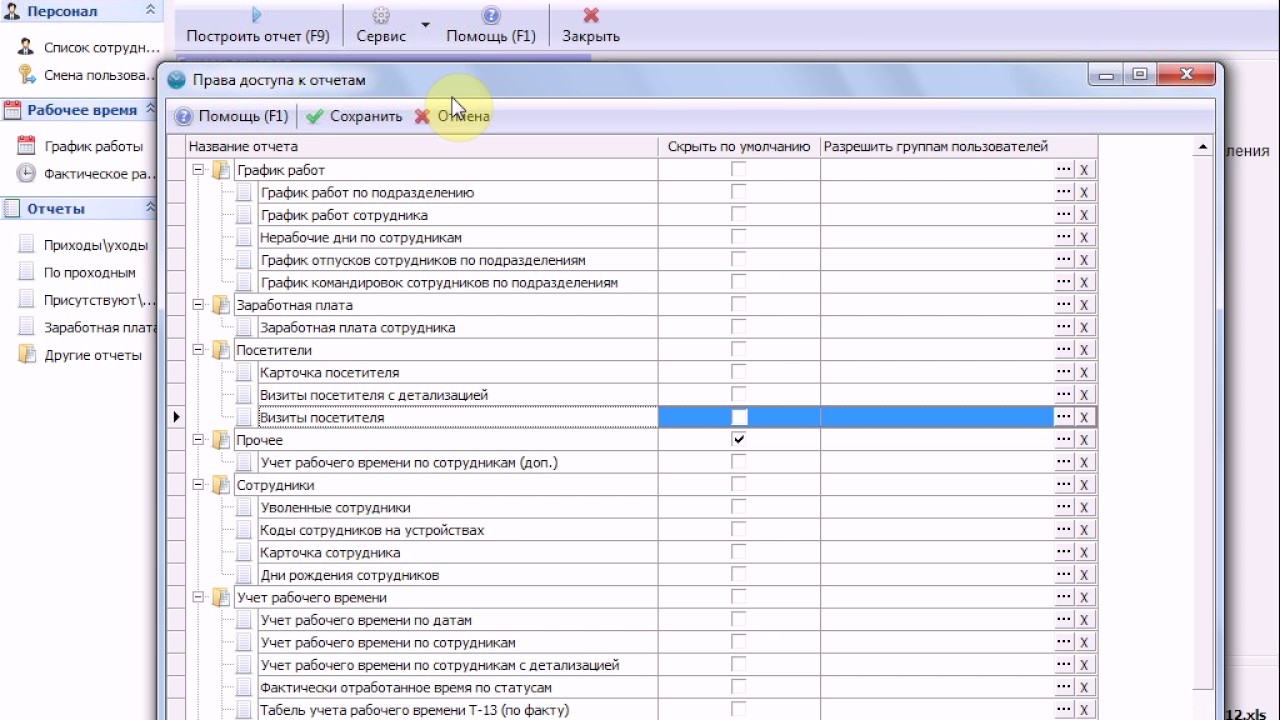This screenshot has width=1280, height=720.
Task: Collapse the Заработная плата tree node
Action: 198,305
